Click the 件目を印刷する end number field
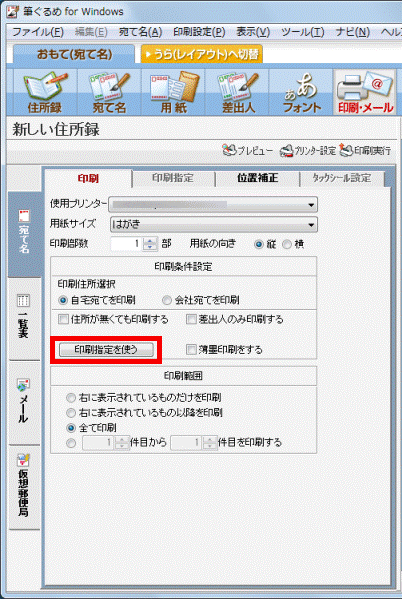 [186, 443]
